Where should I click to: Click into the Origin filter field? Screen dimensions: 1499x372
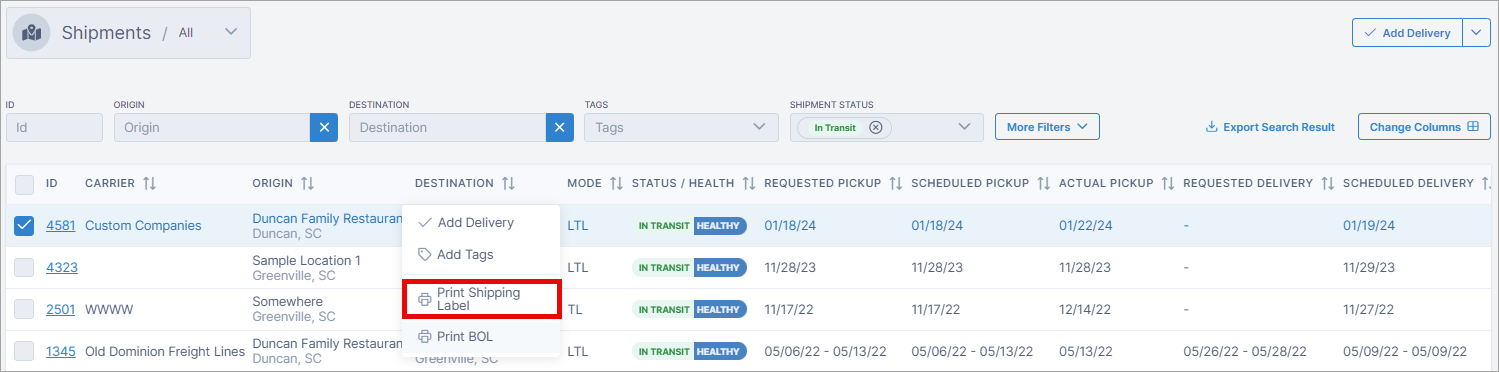[x=212, y=127]
